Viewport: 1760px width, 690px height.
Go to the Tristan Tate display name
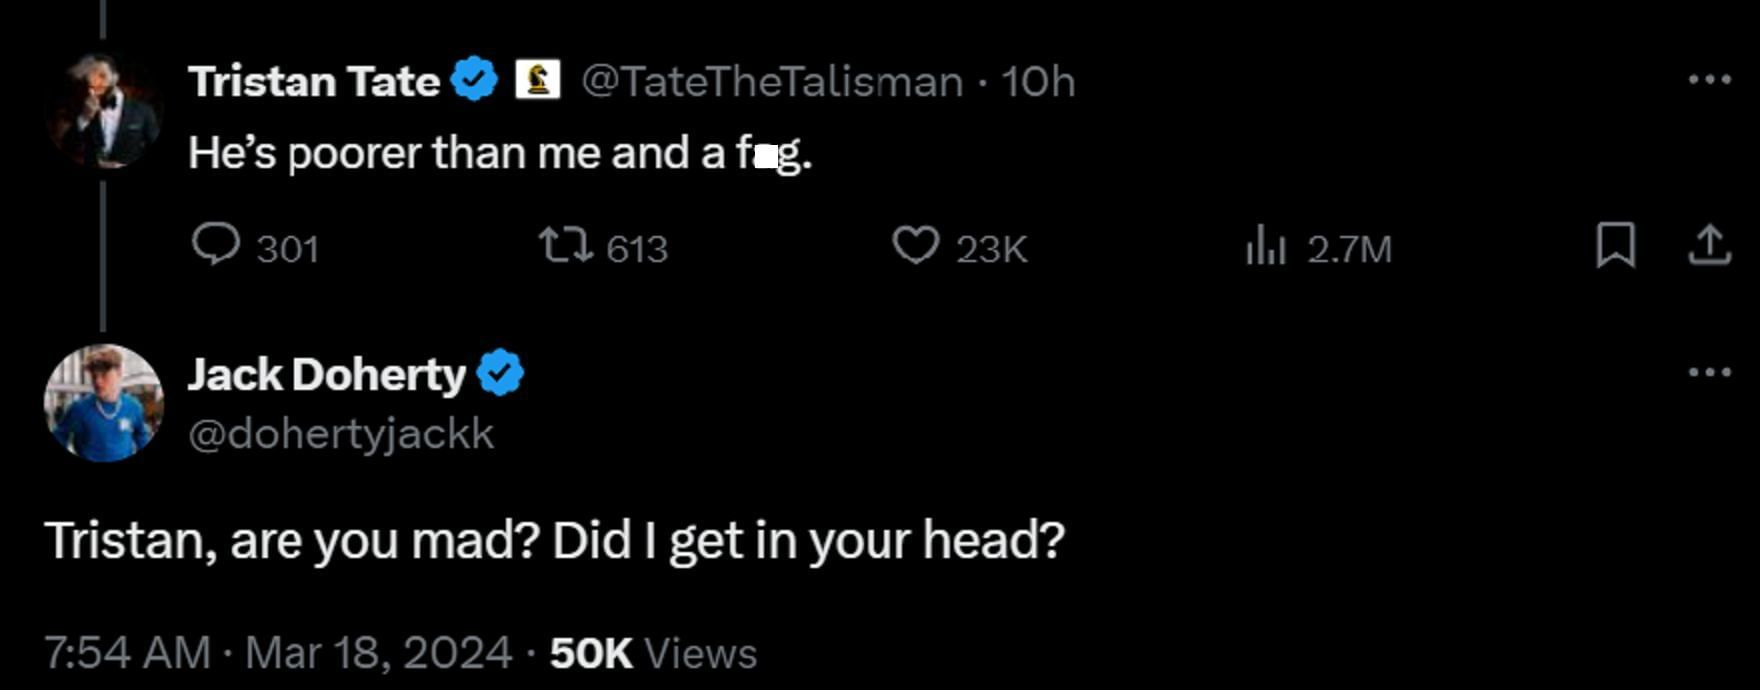[x=314, y=81]
